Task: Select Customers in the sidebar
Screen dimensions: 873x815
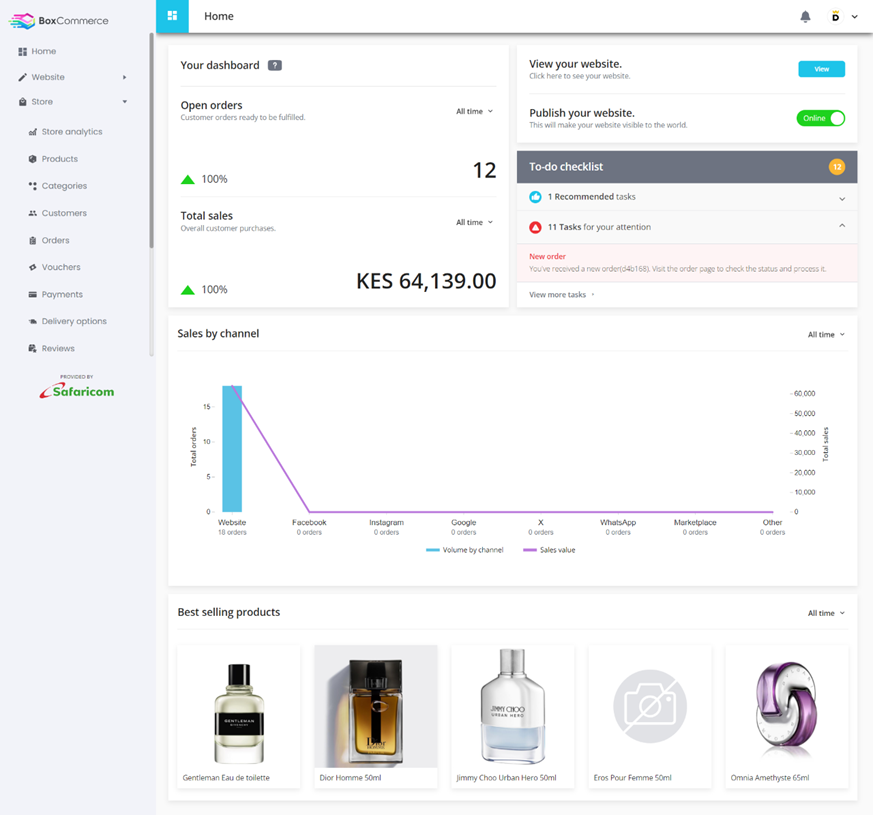Action: point(32,213)
